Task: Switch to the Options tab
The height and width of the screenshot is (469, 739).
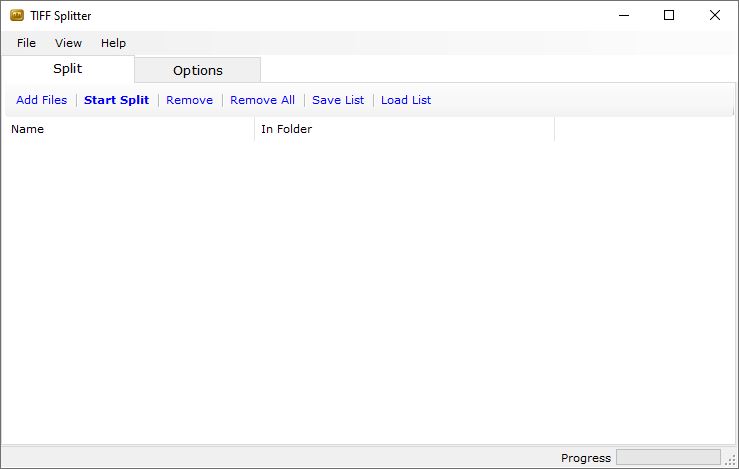Action: click(x=197, y=70)
